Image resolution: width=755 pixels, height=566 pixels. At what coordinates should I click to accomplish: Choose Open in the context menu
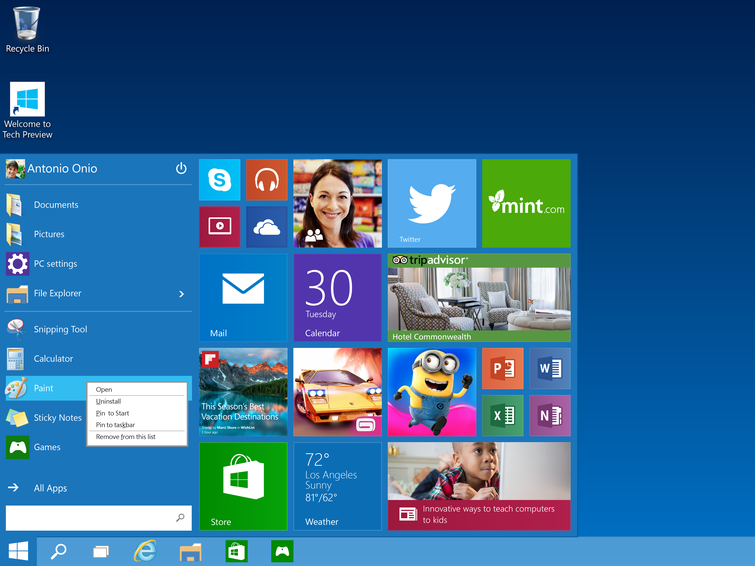pos(137,390)
